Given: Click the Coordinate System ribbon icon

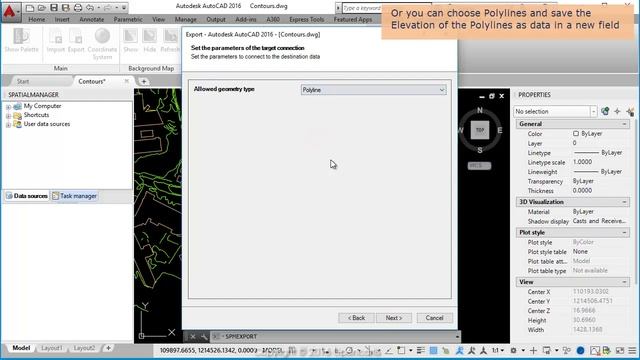Looking at the screenshot, I should point(102,44).
